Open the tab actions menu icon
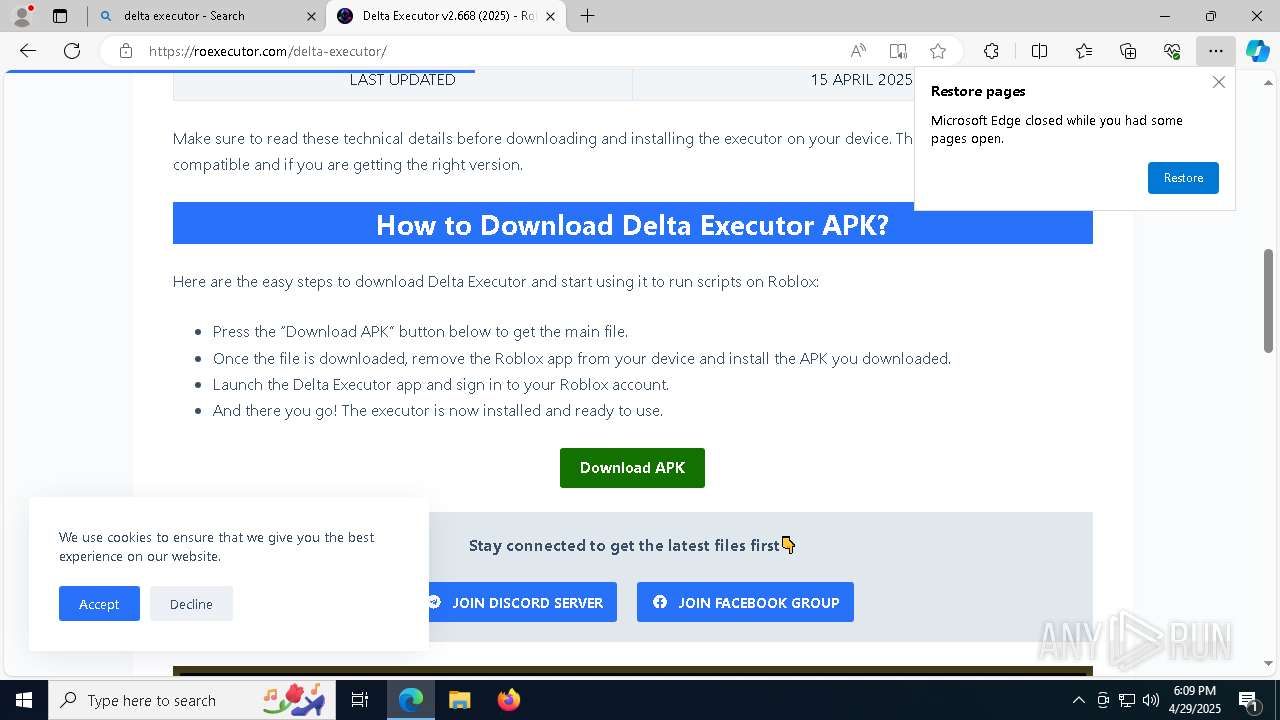The width and height of the screenshot is (1280, 720). pos(60,16)
